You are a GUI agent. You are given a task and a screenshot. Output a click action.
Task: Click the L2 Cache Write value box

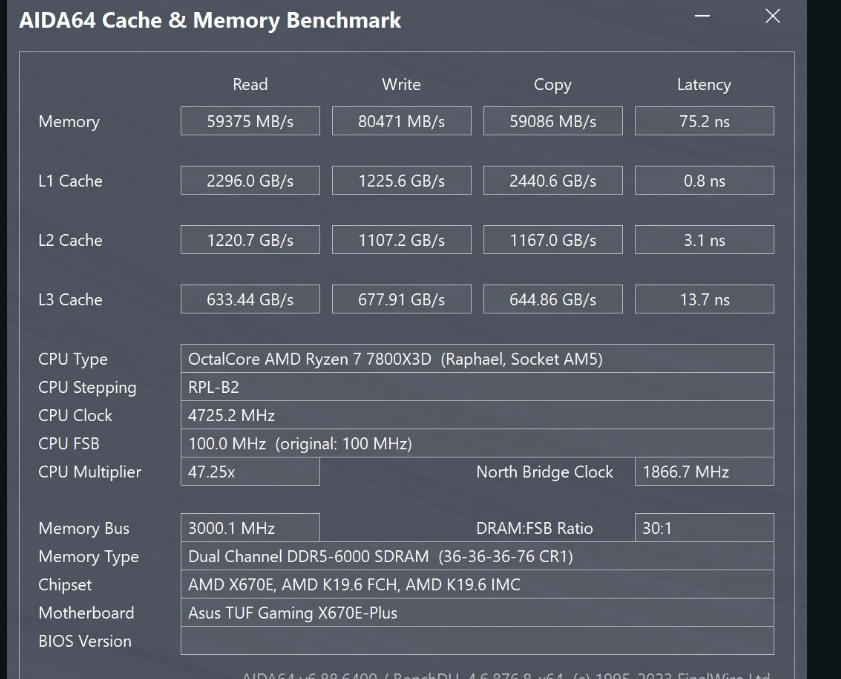coord(401,240)
